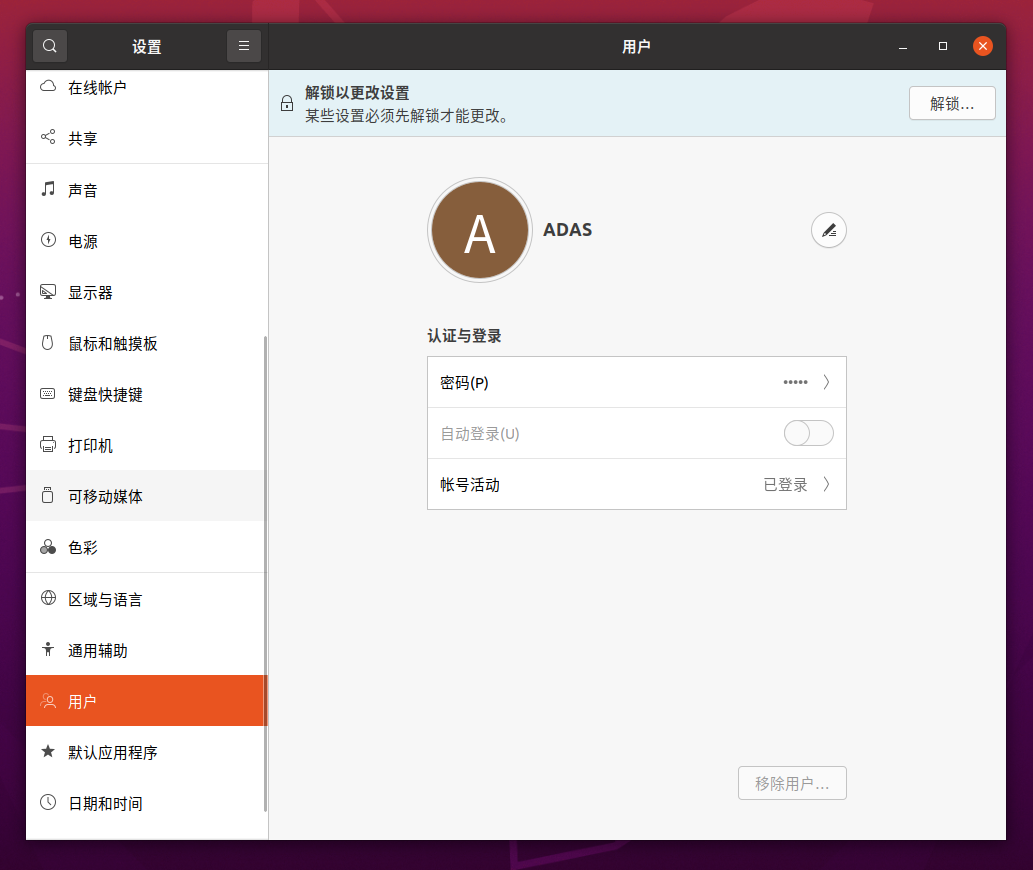Click the search icon in Settings header
This screenshot has height=870, width=1033.
(49, 46)
